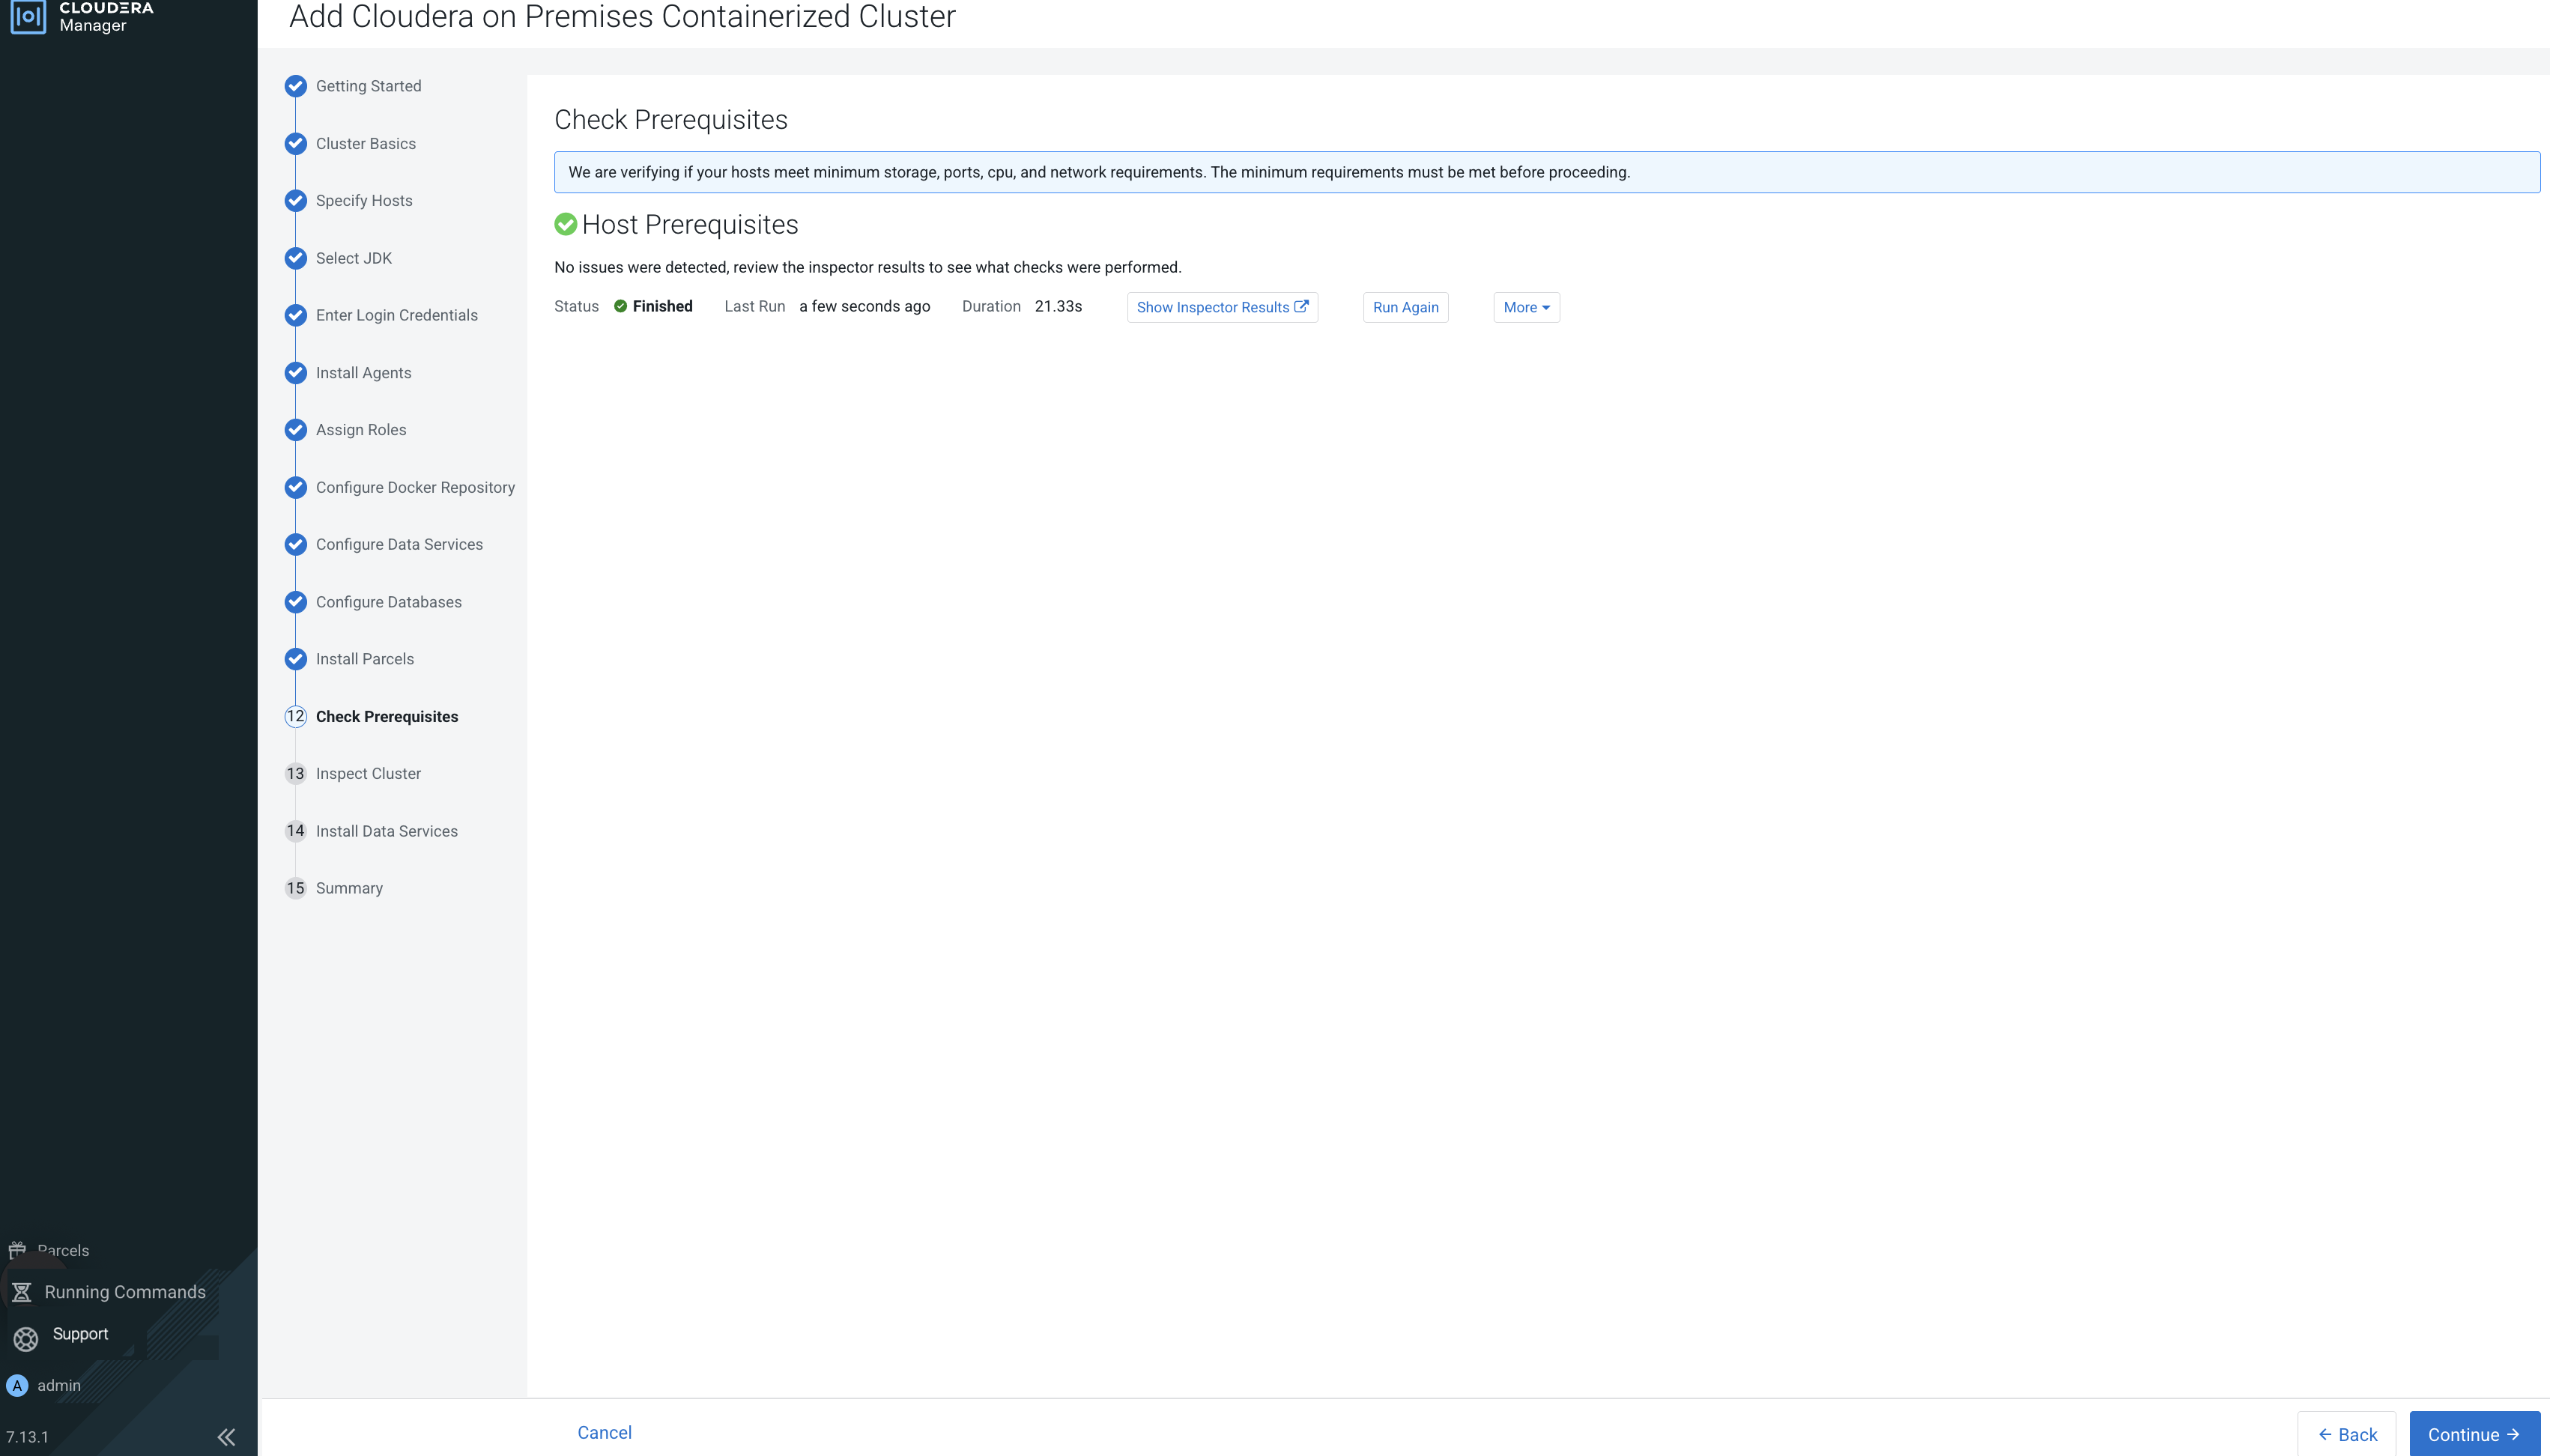Open Parcels from sidebar icon
Viewport: 2550px width, 1456px height.
click(17, 1250)
